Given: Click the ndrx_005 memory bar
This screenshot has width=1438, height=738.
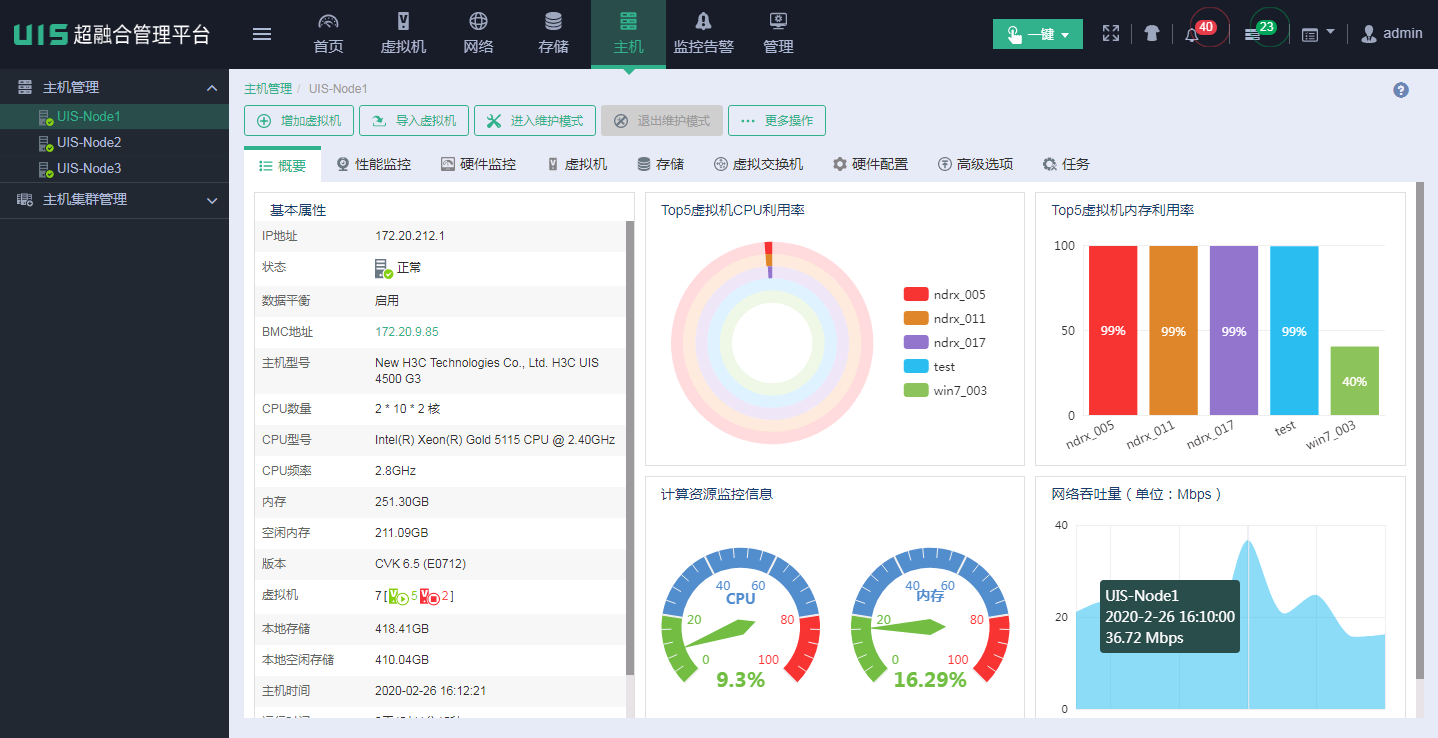Looking at the screenshot, I should click(1113, 330).
